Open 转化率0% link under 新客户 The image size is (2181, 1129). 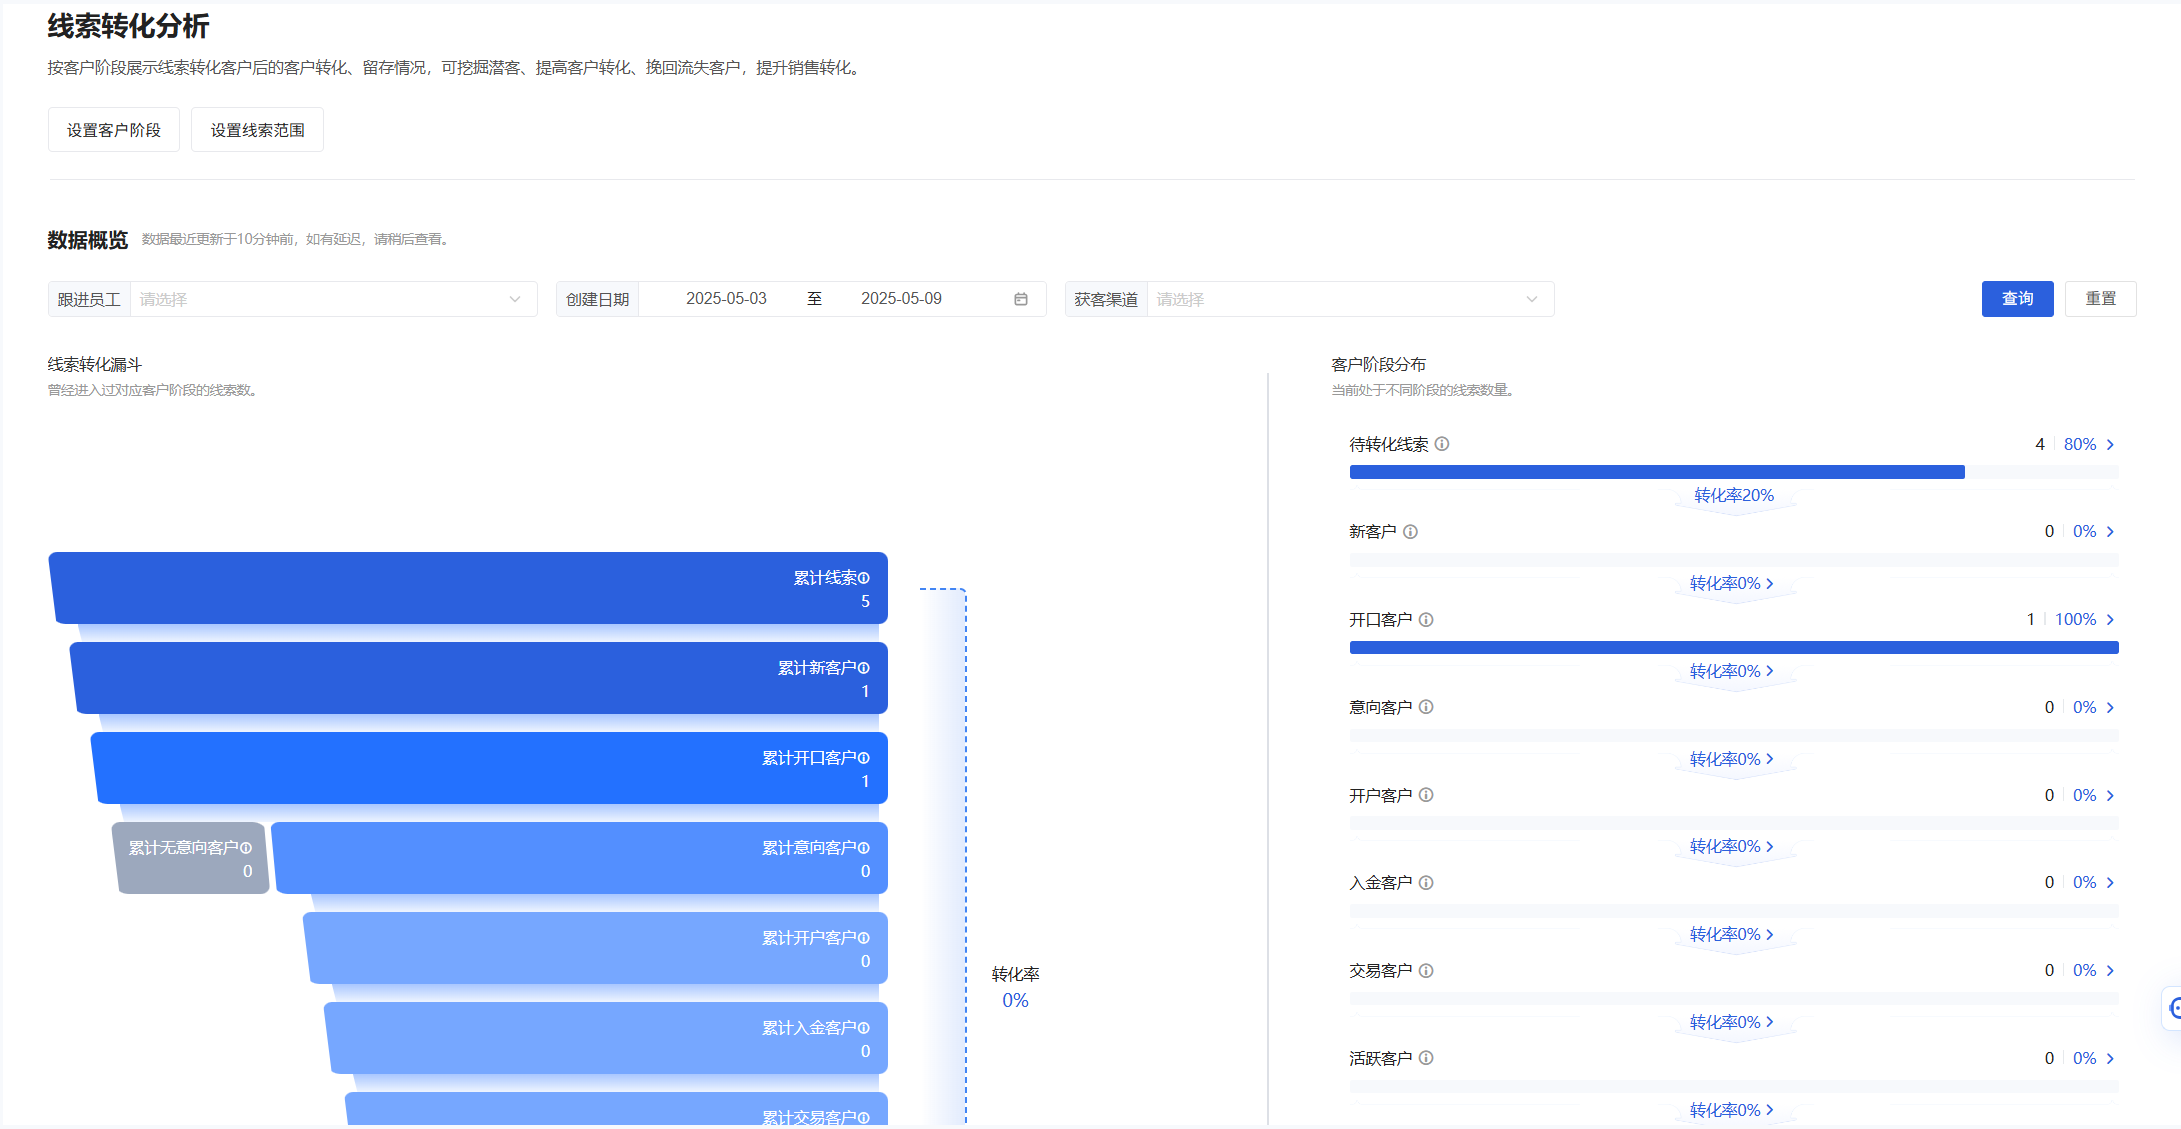[1732, 584]
